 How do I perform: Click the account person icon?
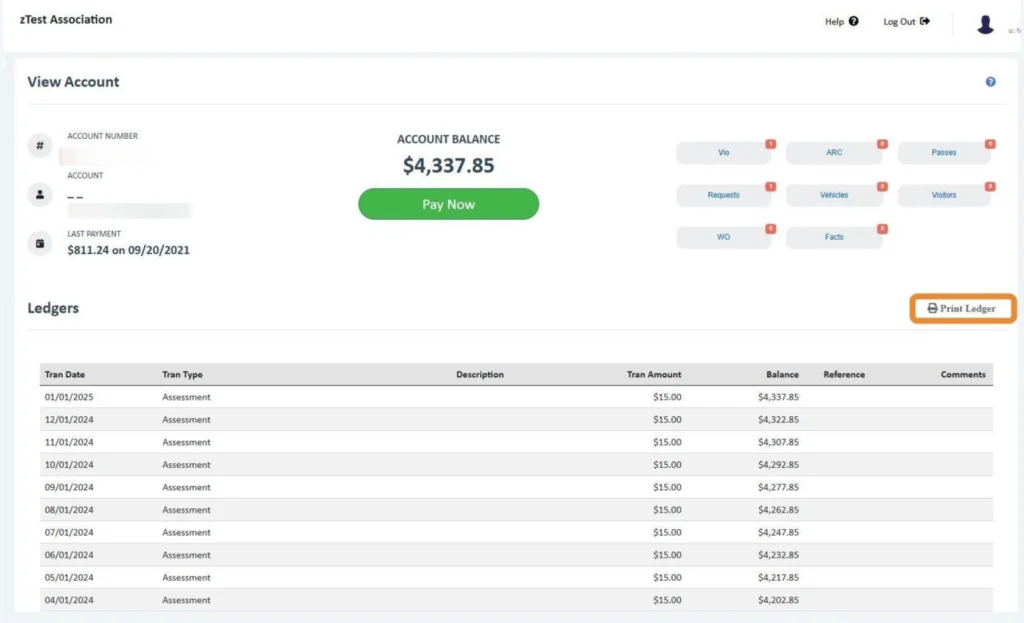40,195
